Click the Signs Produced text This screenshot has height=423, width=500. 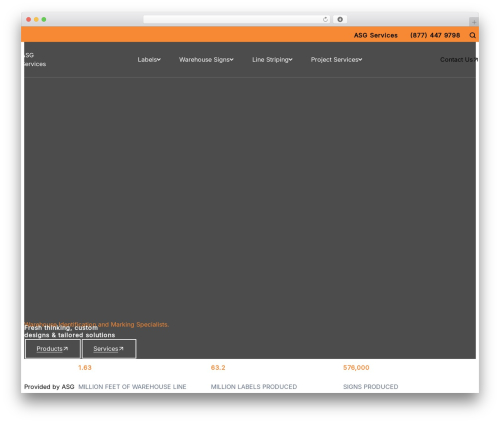coord(371,387)
